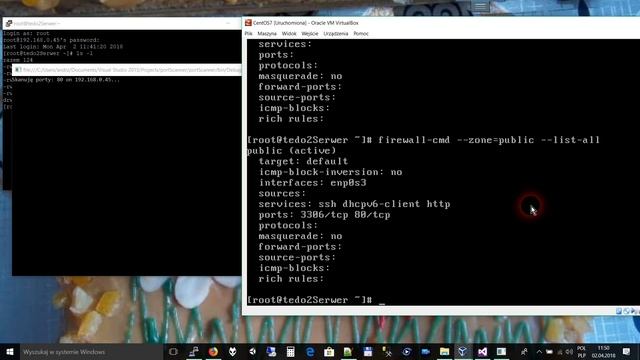Click the VirtualBox window title bar icon
Screen dimensions: 640x360
click(248, 23)
